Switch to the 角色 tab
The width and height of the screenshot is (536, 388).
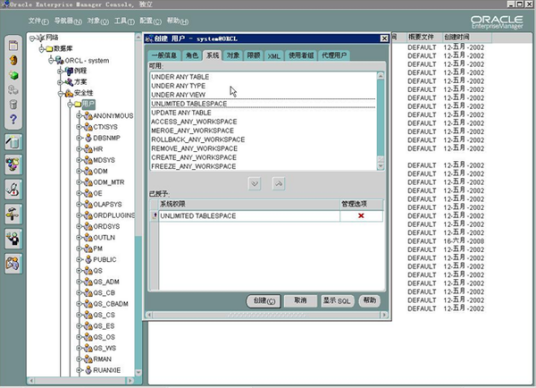192,55
